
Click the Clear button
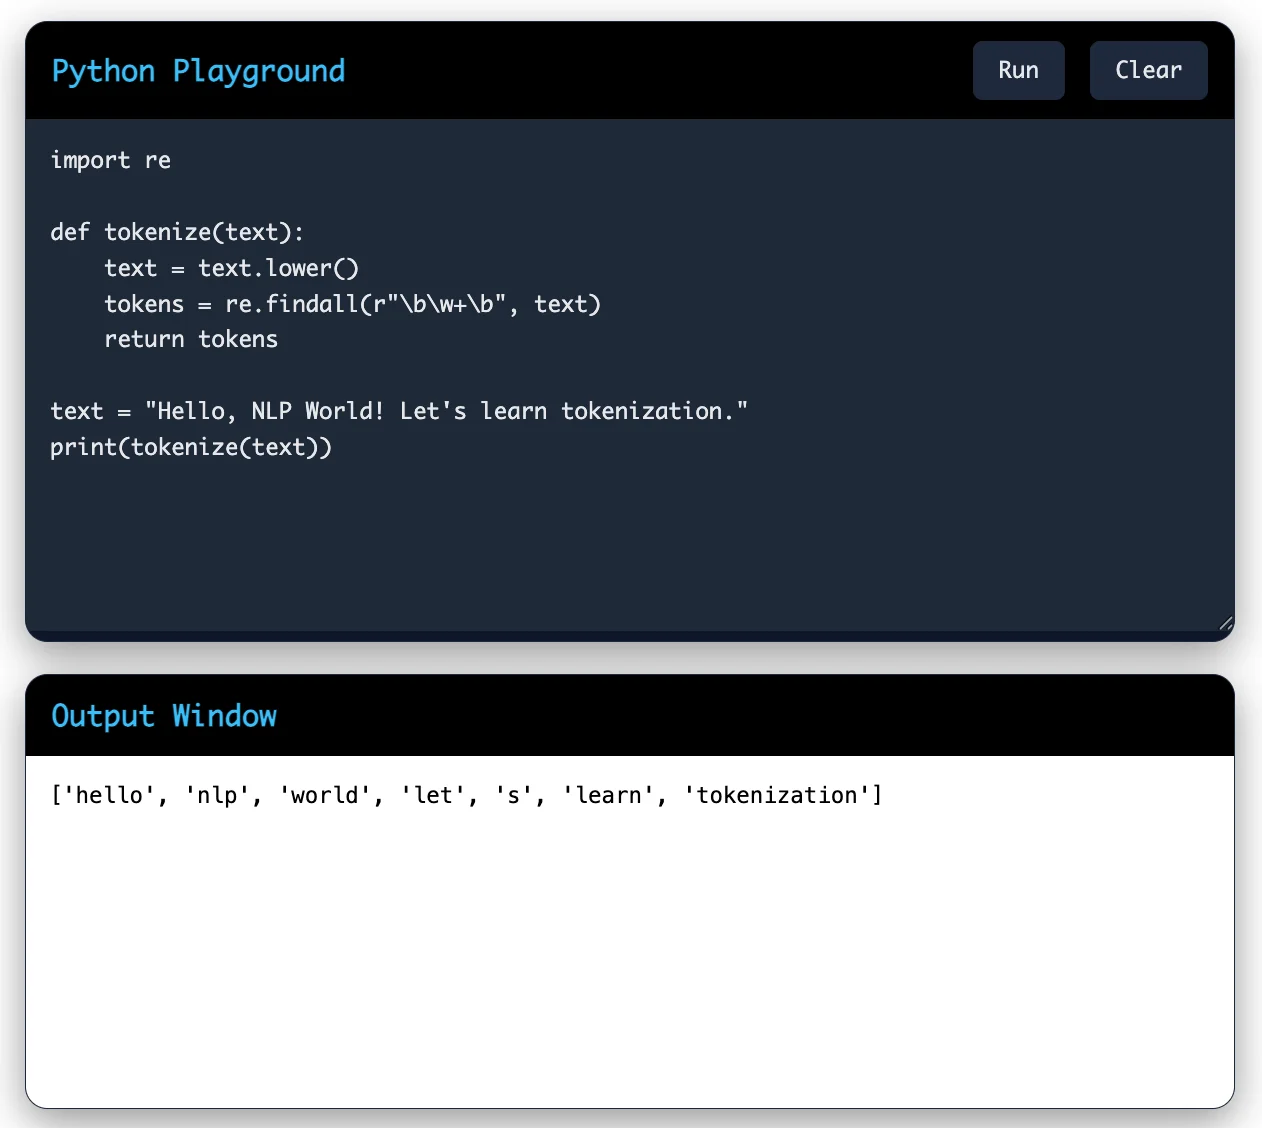pyautogui.click(x=1148, y=70)
